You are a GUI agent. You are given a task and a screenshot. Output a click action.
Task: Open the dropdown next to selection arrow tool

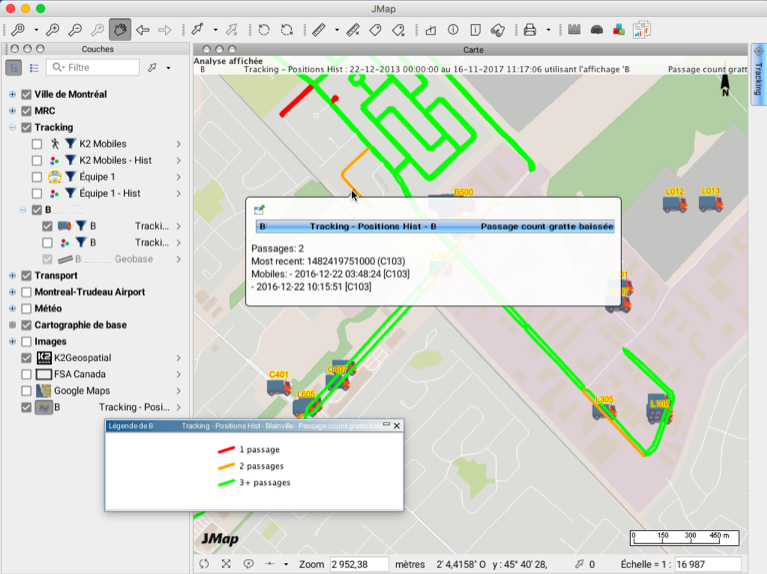tap(215, 30)
